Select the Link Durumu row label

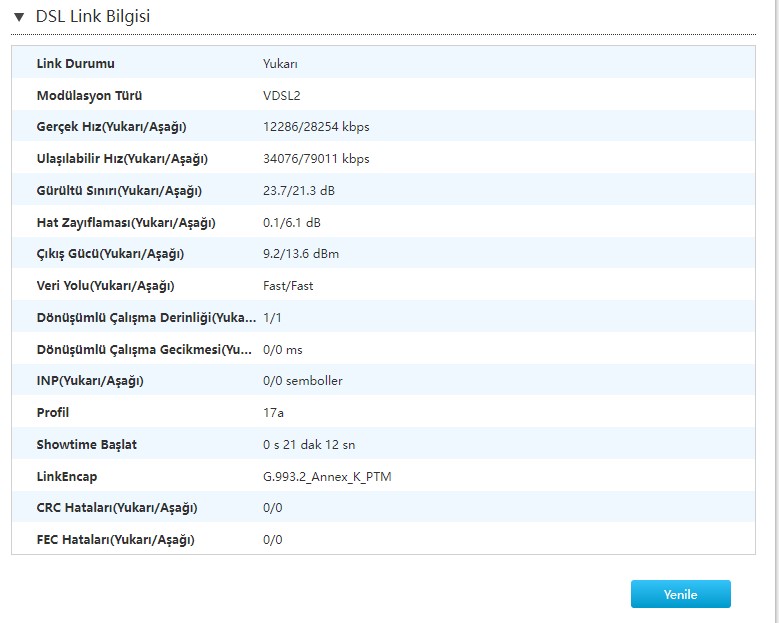pyautogui.click(x=76, y=64)
